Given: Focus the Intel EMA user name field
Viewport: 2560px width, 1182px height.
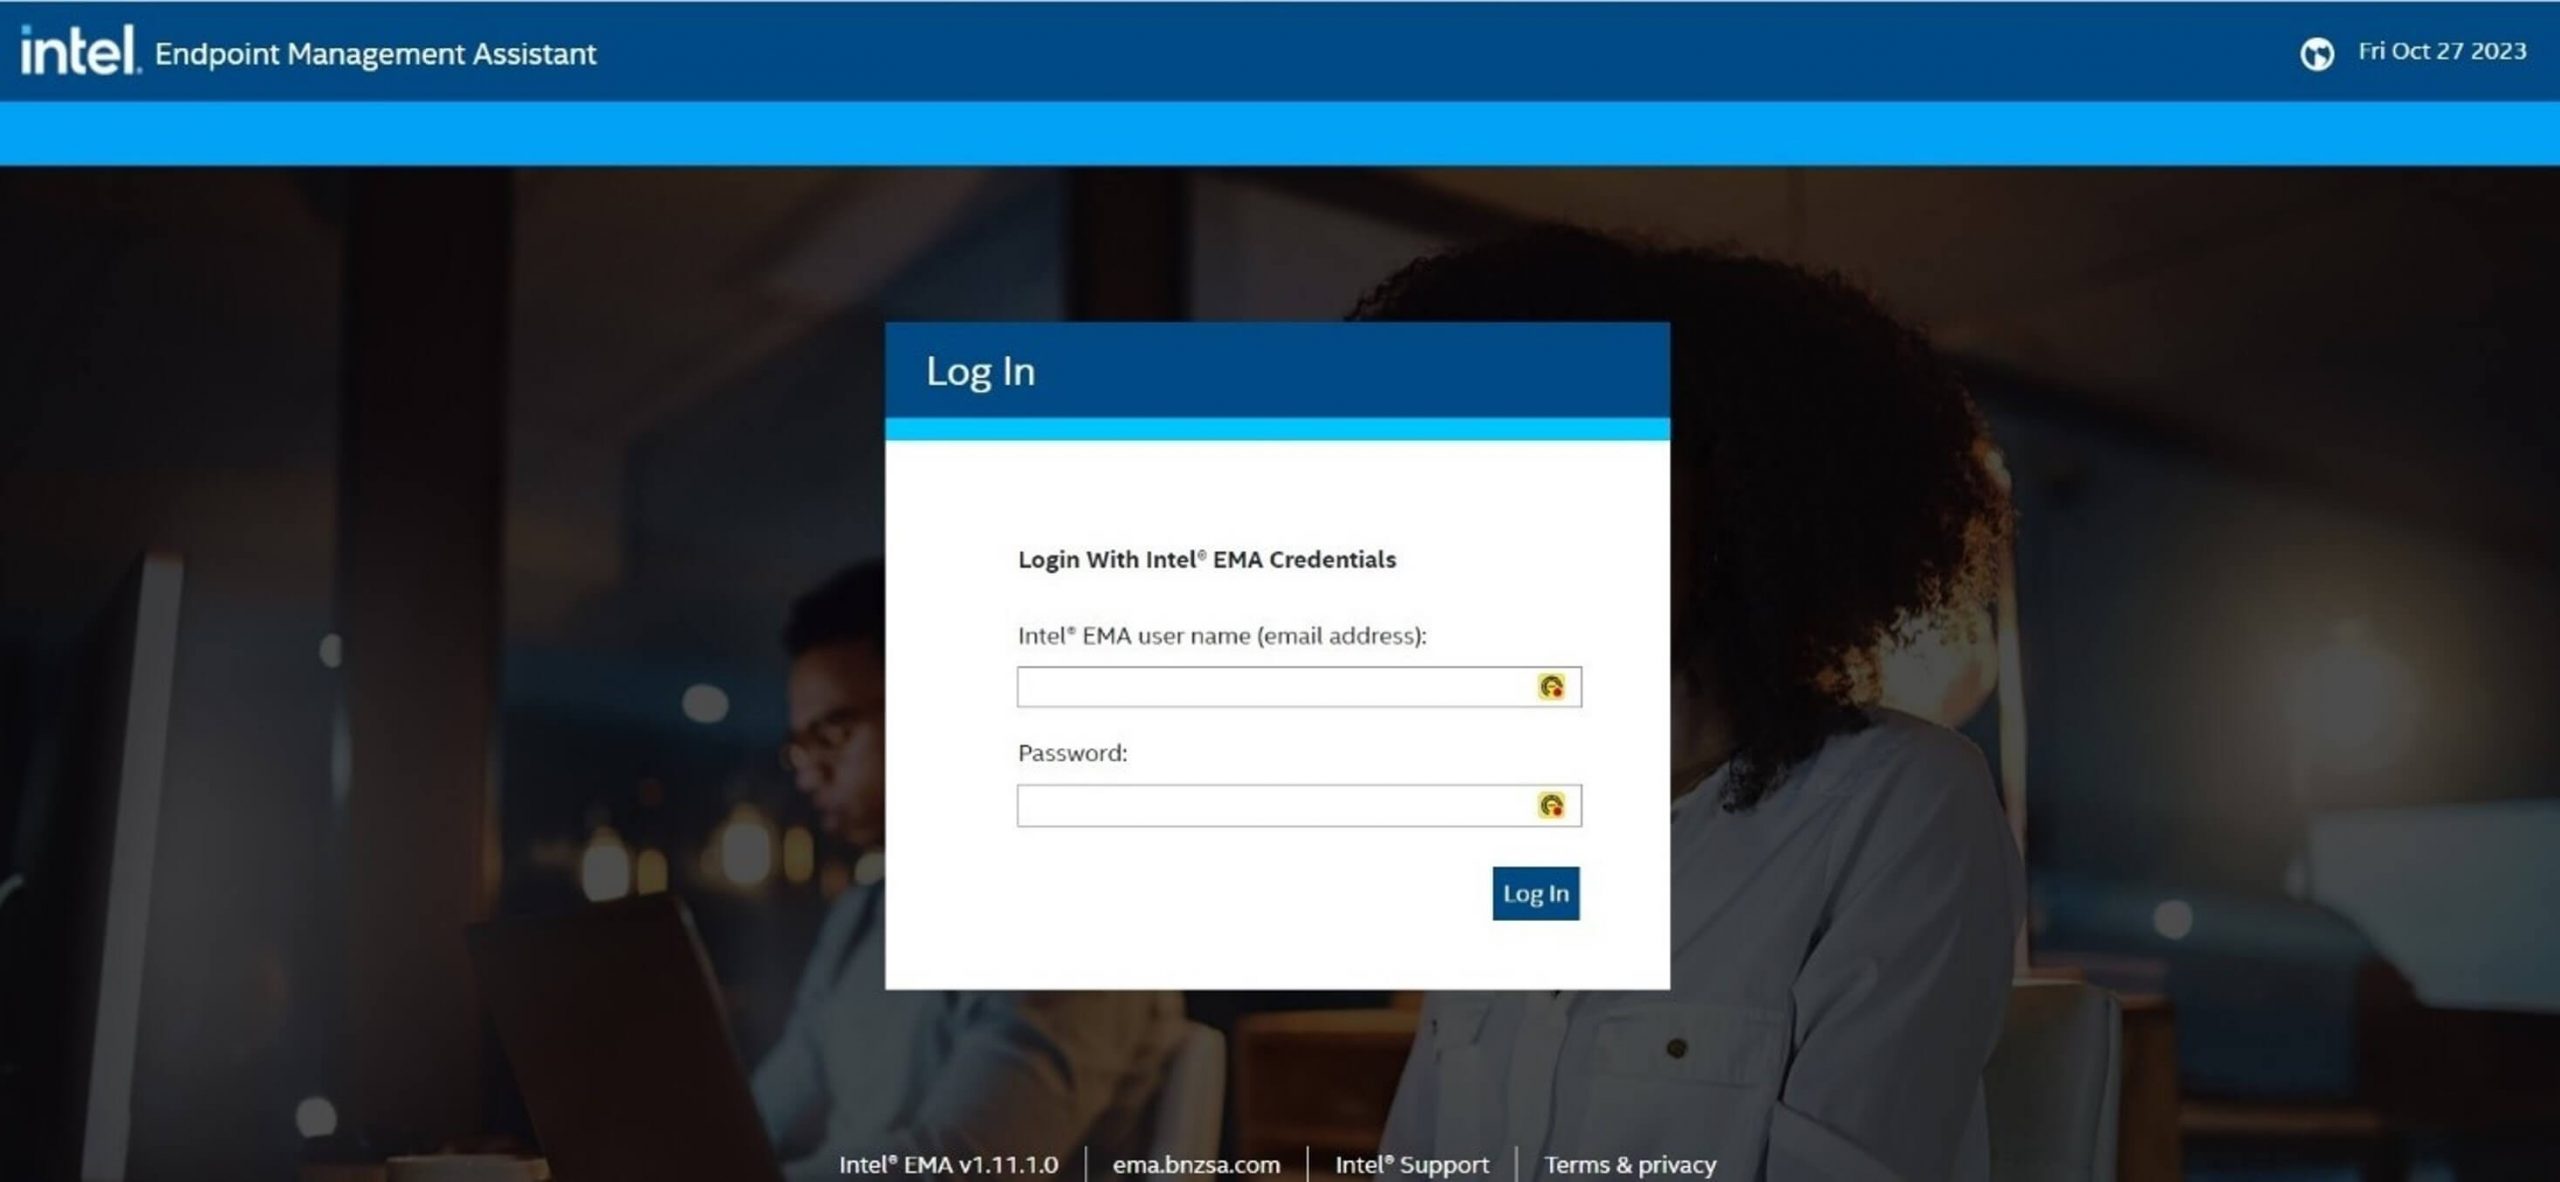Looking at the screenshot, I should click(x=1299, y=687).
